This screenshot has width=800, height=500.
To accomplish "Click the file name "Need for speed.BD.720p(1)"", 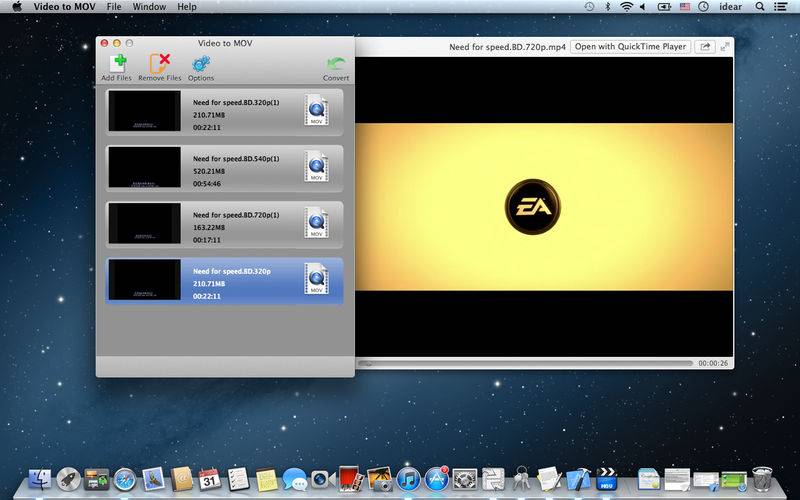I will click(x=236, y=215).
